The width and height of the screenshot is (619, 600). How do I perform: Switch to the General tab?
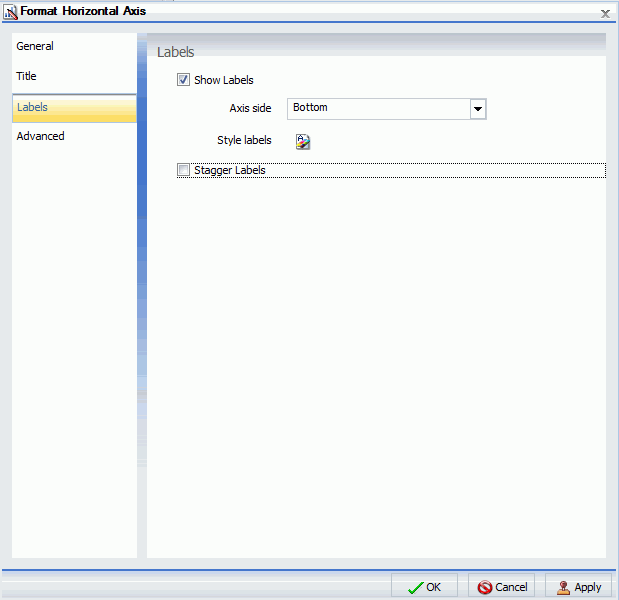(74, 46)
